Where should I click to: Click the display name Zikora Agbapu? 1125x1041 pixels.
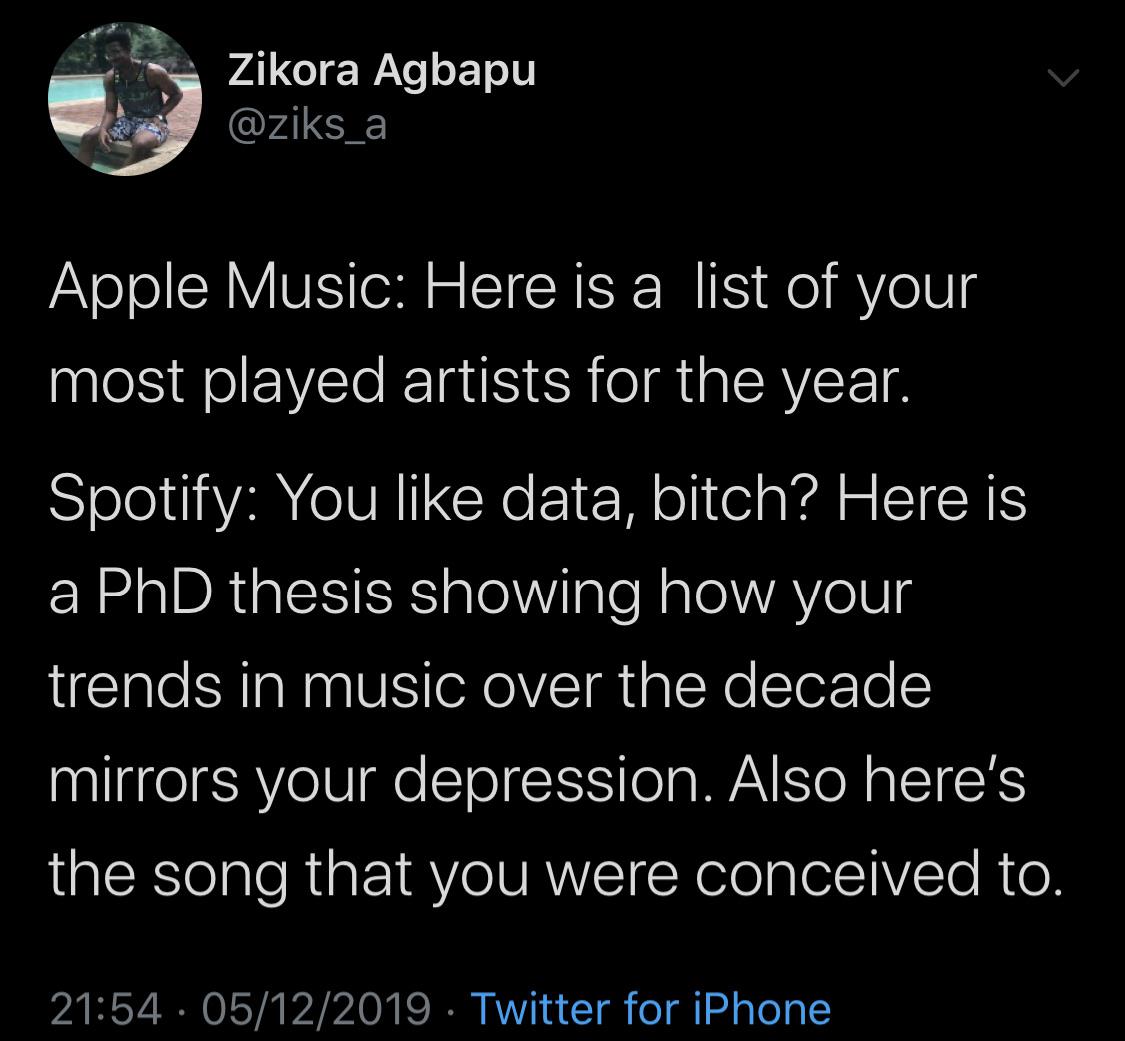381,70
